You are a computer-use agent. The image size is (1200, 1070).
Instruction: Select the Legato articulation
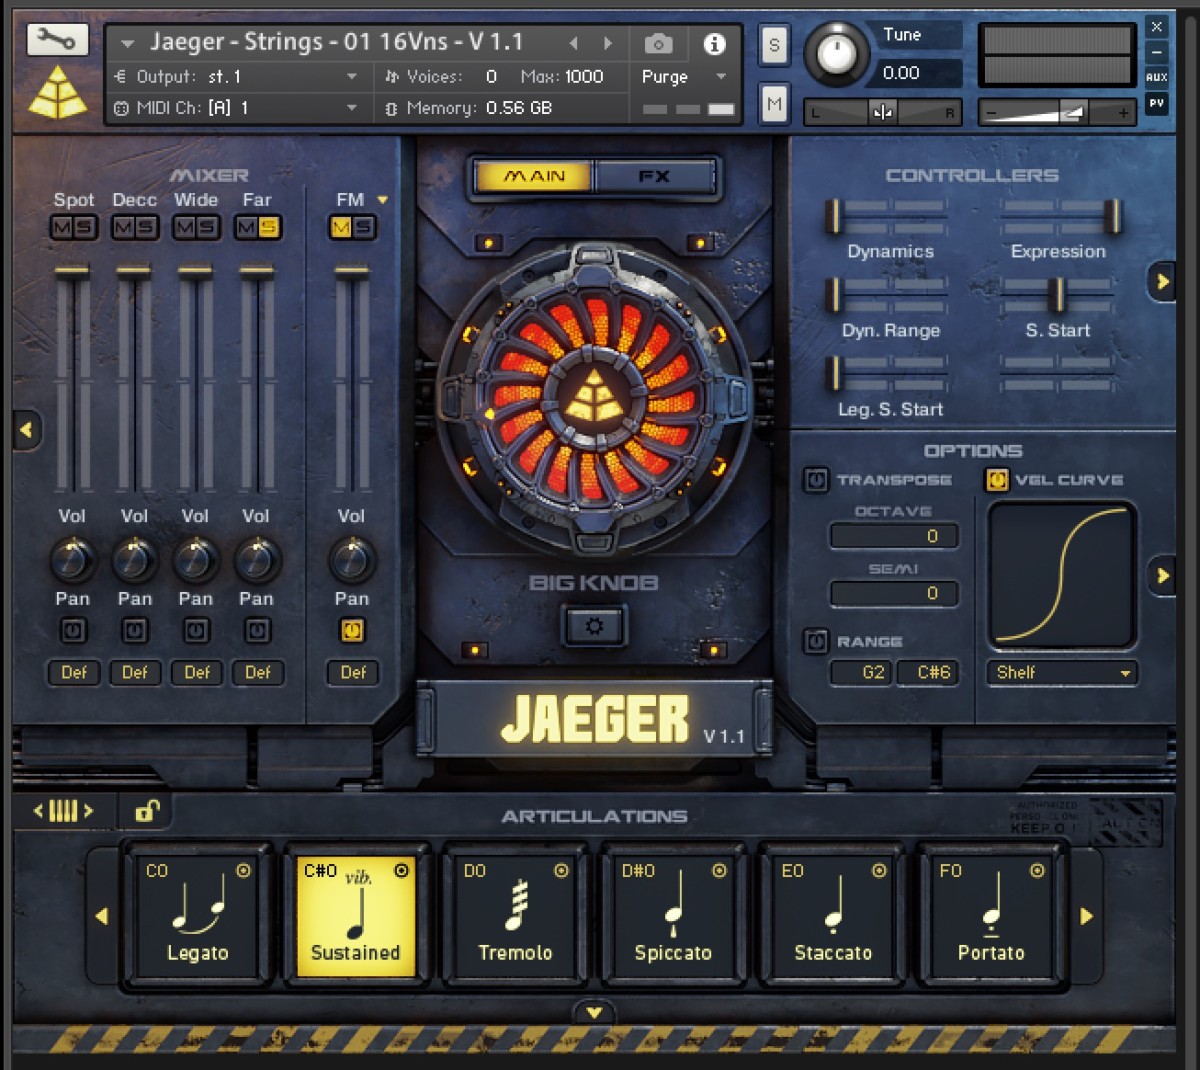(197, 915)
